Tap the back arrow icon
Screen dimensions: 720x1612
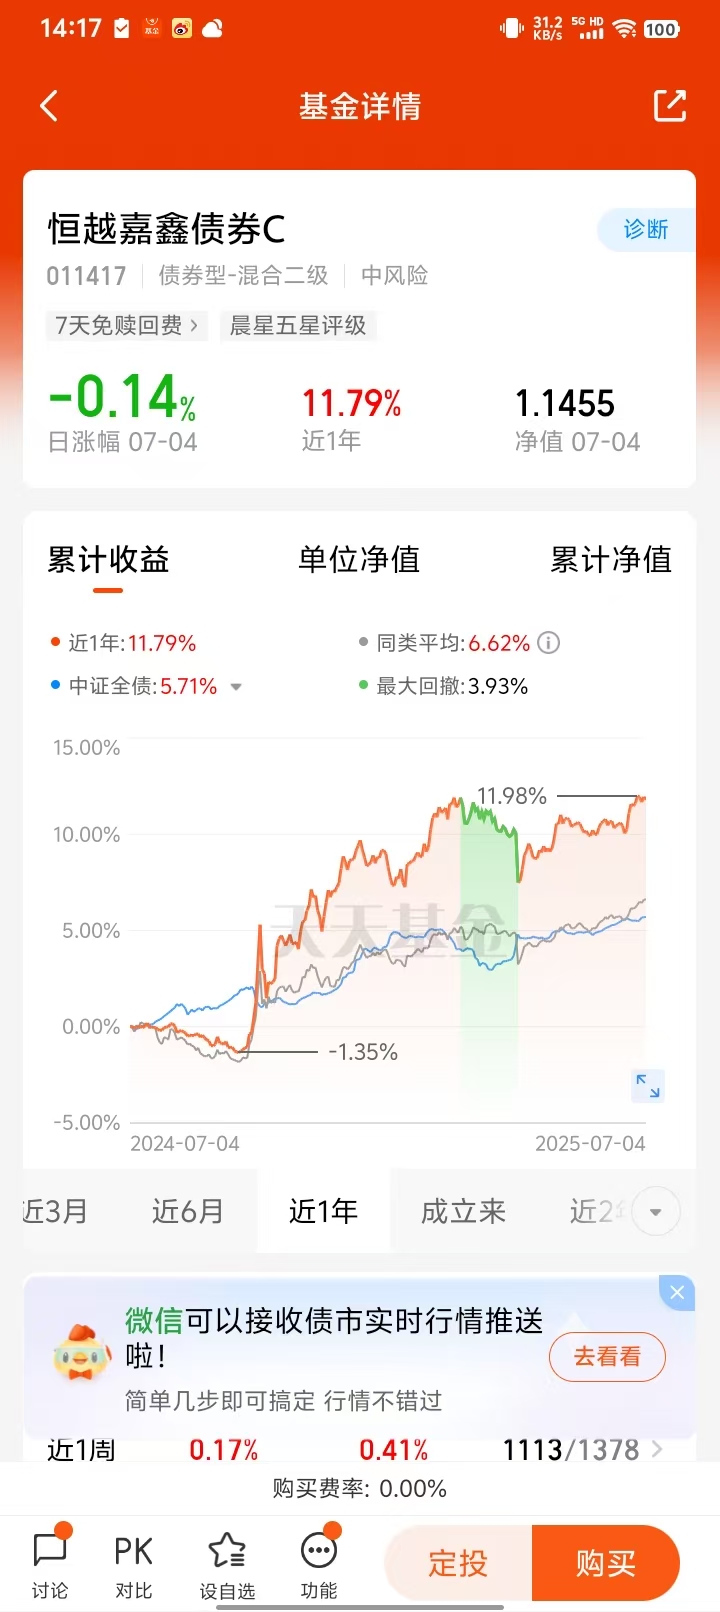tap(49, 106)
